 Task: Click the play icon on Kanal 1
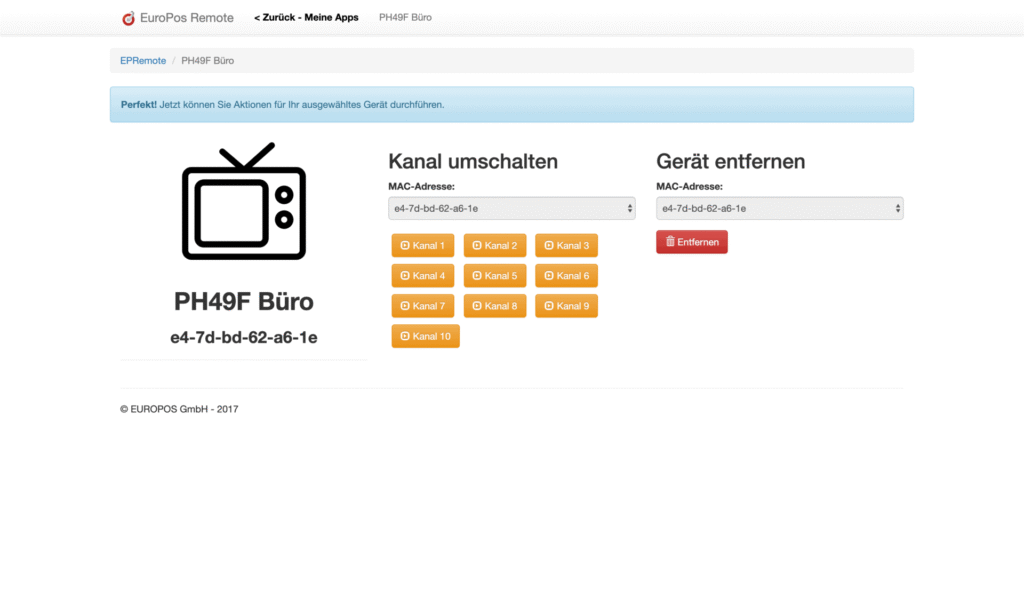(x=405, y=246)
